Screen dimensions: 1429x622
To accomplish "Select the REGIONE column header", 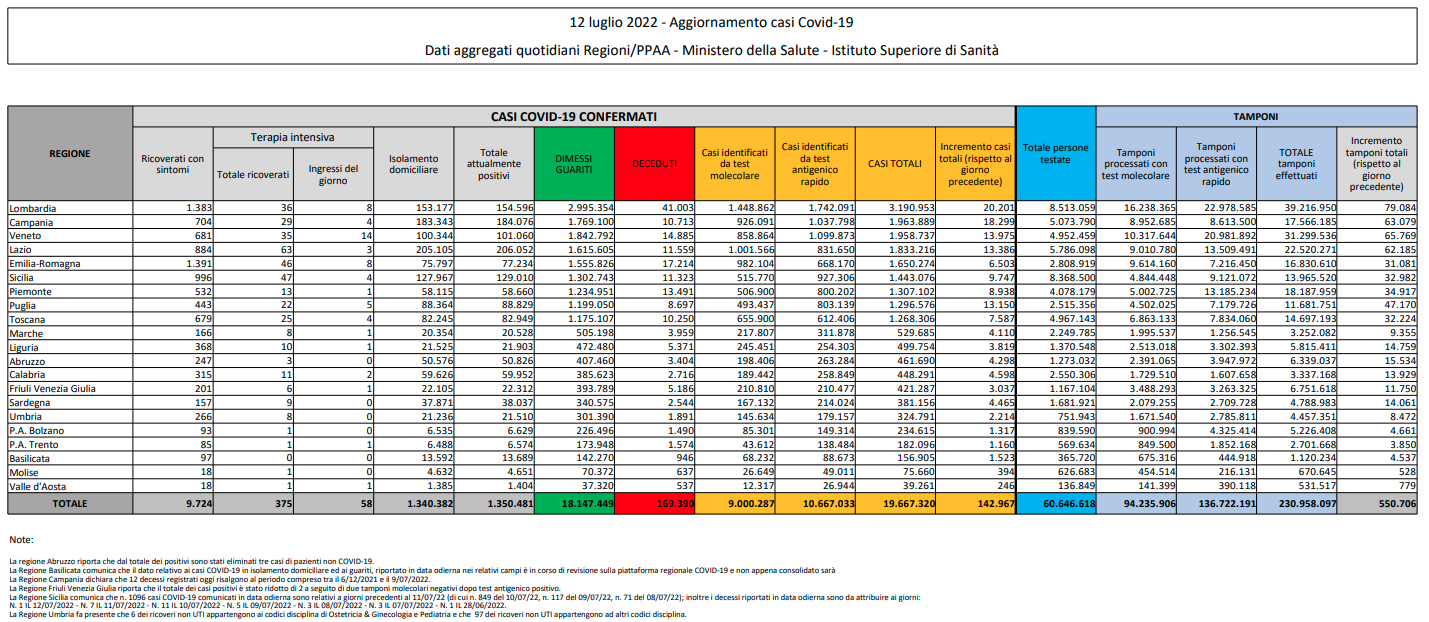I will (70, 153).
